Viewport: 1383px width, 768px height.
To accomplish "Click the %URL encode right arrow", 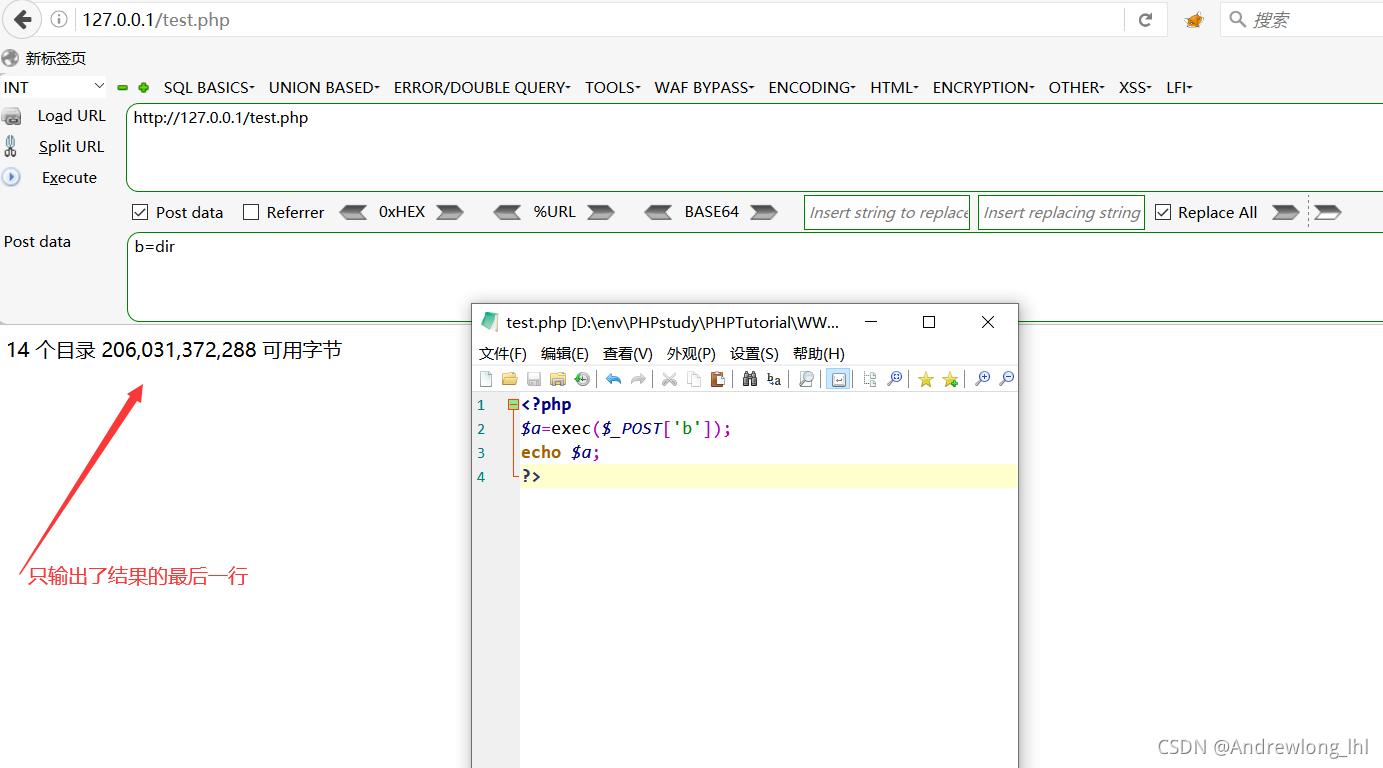I will [x=600, y=212].
